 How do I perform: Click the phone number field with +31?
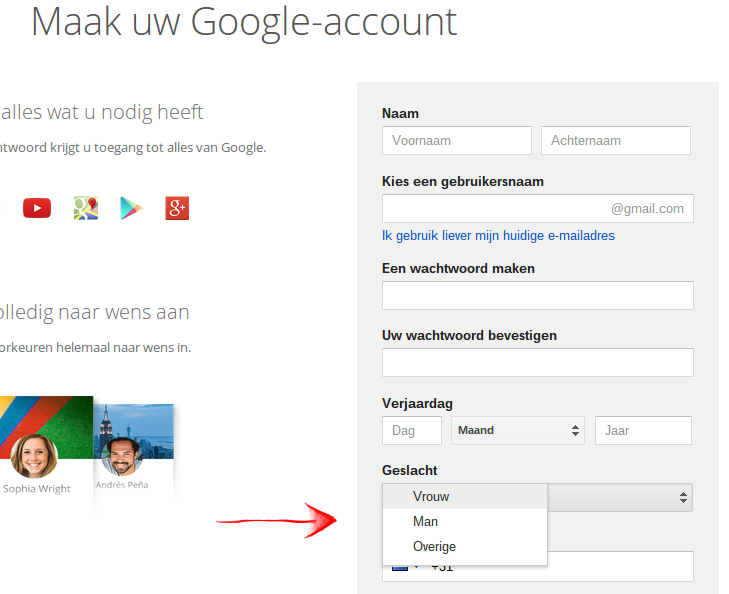click(x=537, y=567)
